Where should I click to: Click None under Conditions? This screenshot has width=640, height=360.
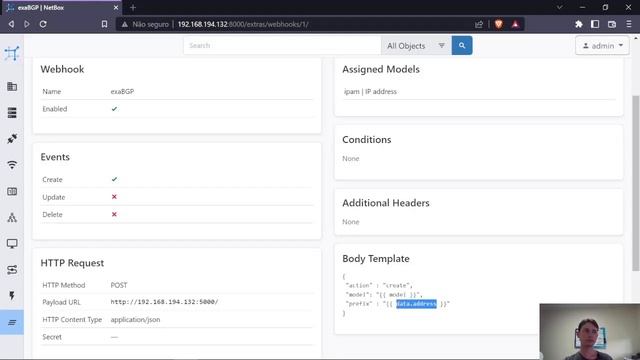tap(351, 158)
